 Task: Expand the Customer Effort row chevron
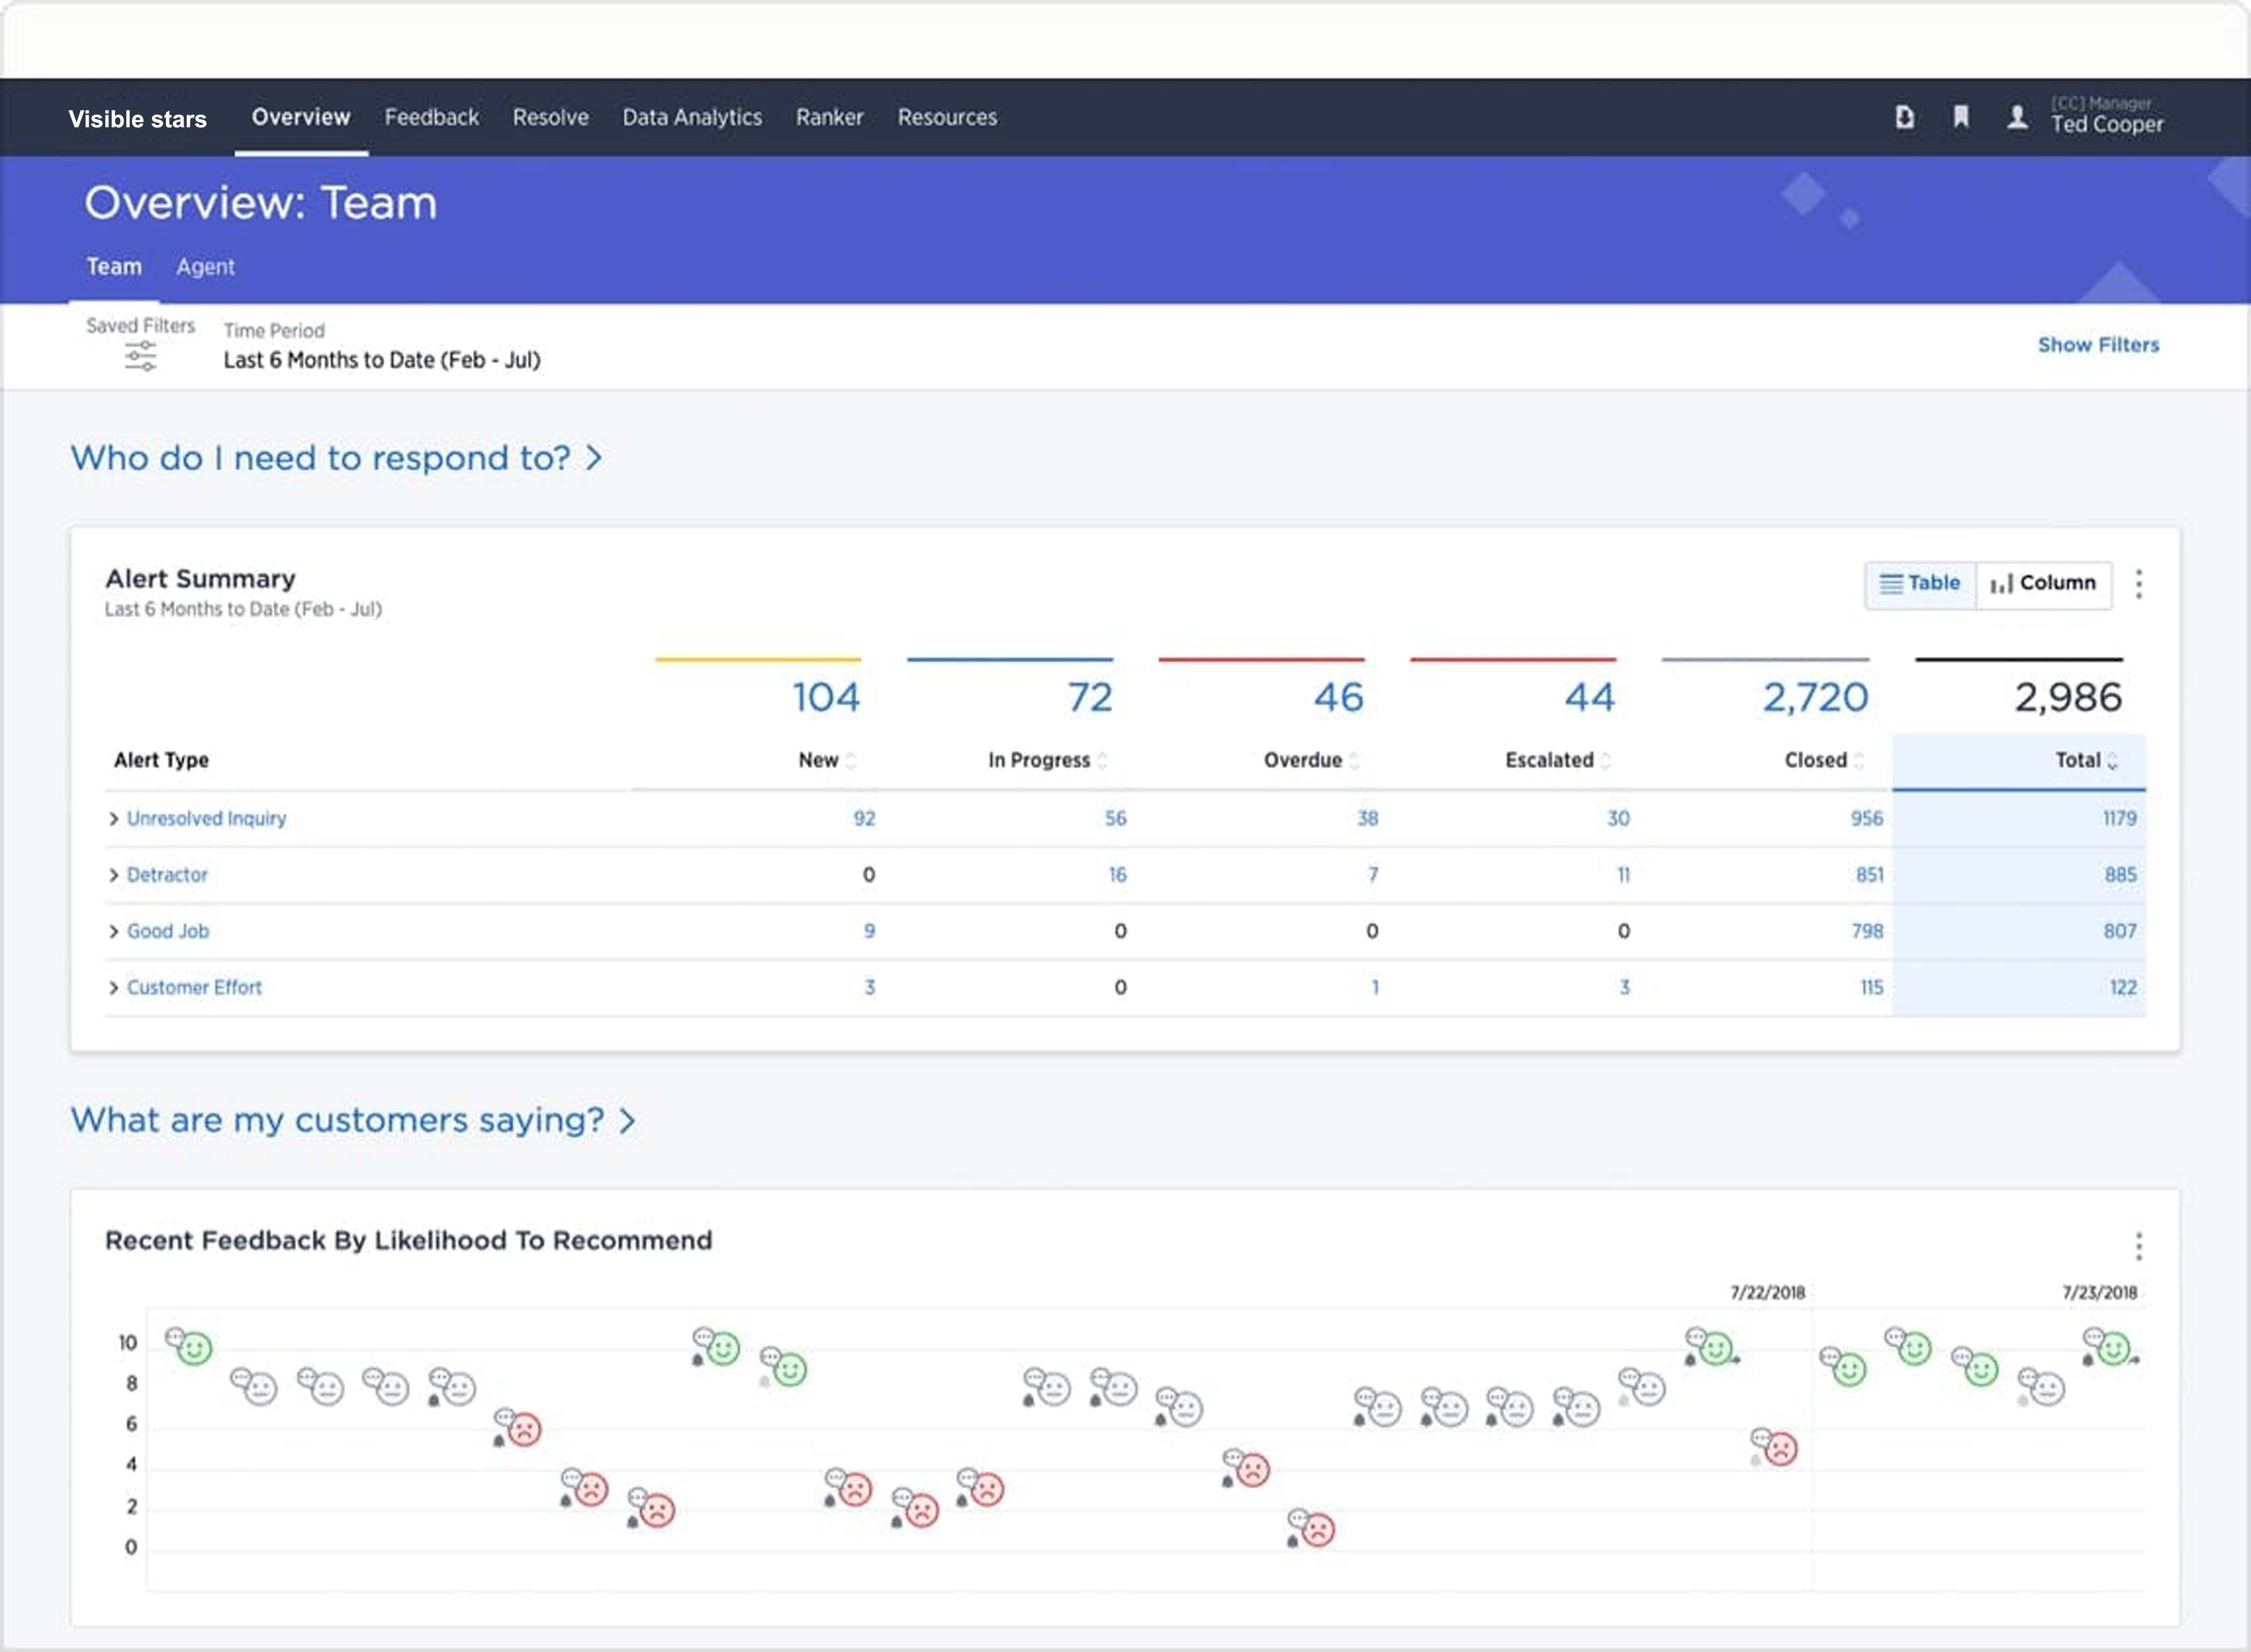tap(113, 988)
